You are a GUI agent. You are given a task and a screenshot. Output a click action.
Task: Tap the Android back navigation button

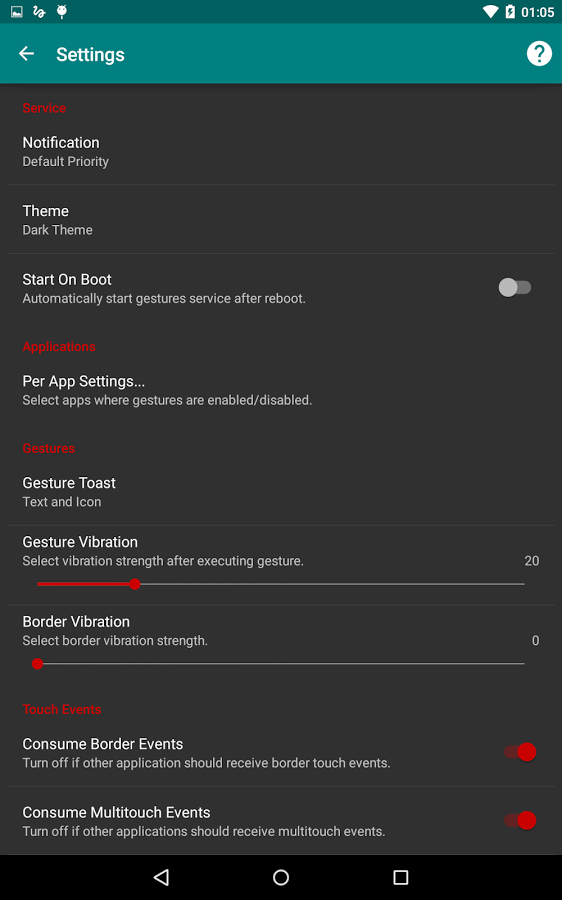point(161,877)
